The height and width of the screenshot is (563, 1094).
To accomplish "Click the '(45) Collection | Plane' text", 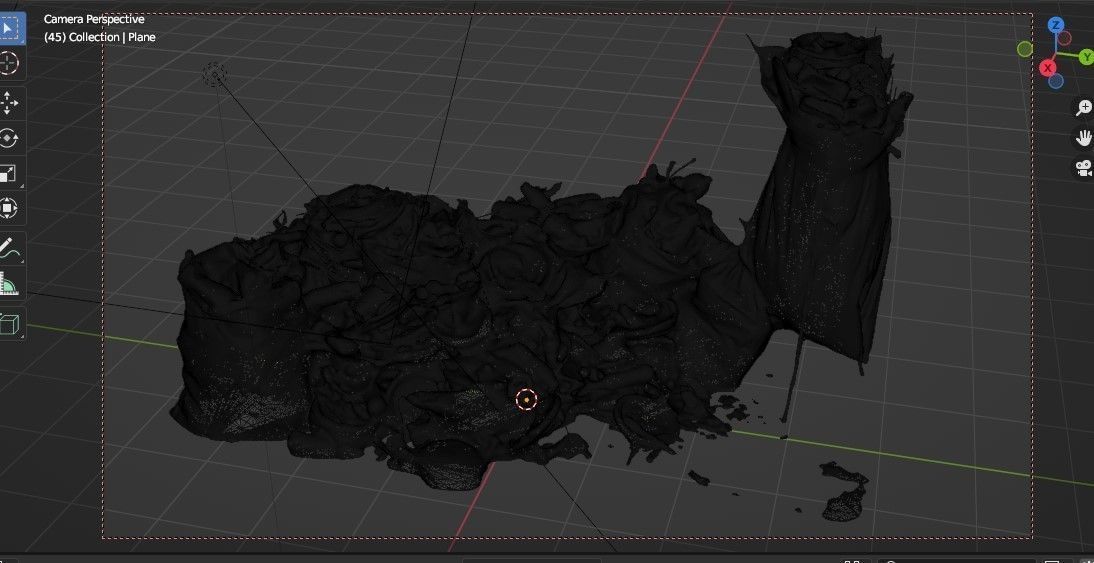I will click(100, 37).
